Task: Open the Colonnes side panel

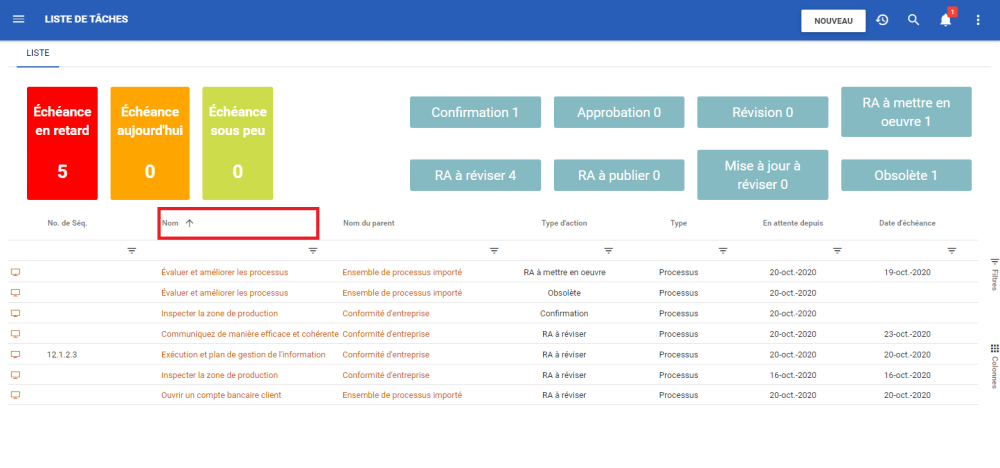Action: 994,367
